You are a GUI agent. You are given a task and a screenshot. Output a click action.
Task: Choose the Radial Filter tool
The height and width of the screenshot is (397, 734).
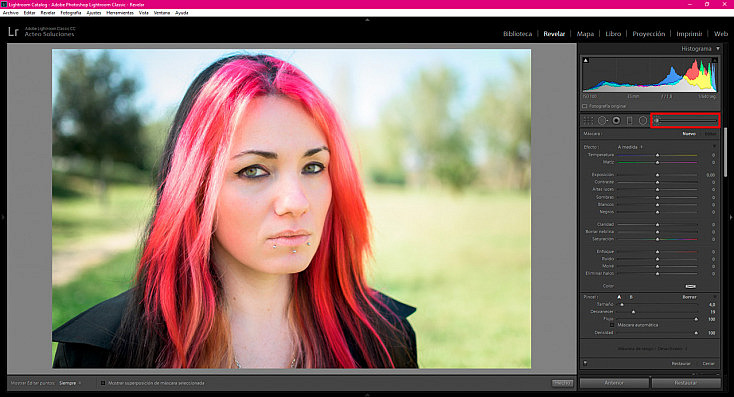coord(643,121)
